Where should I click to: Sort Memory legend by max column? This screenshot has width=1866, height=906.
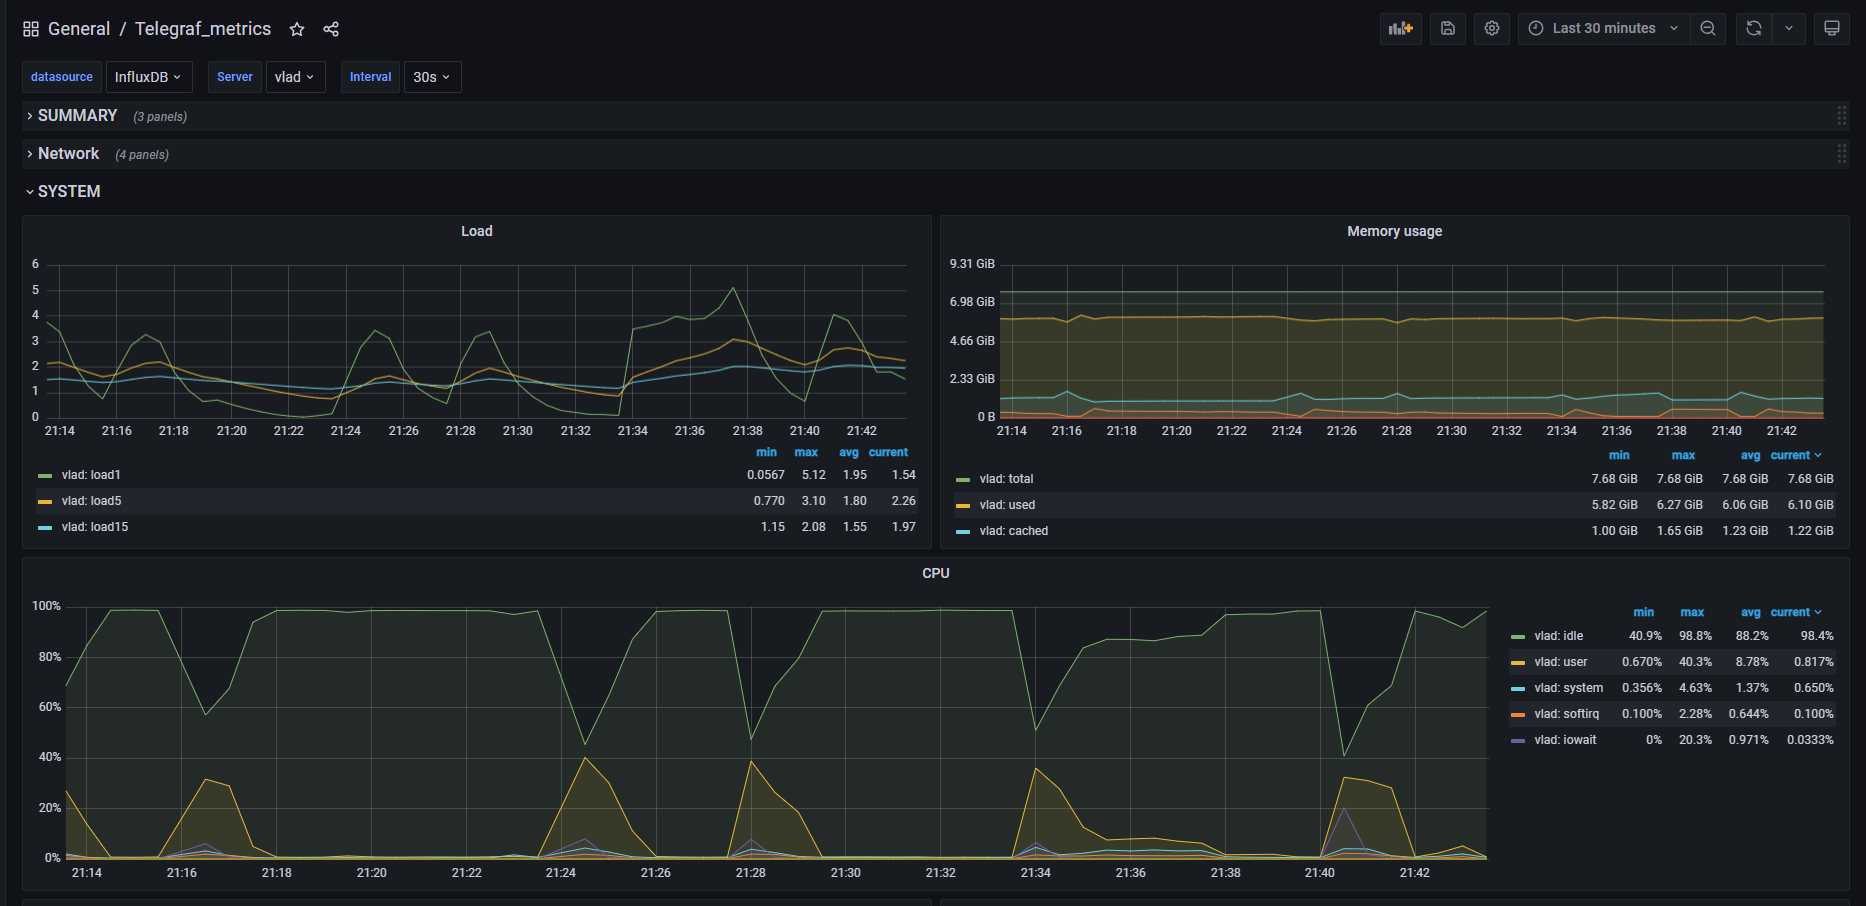[x=1684, y=455]
